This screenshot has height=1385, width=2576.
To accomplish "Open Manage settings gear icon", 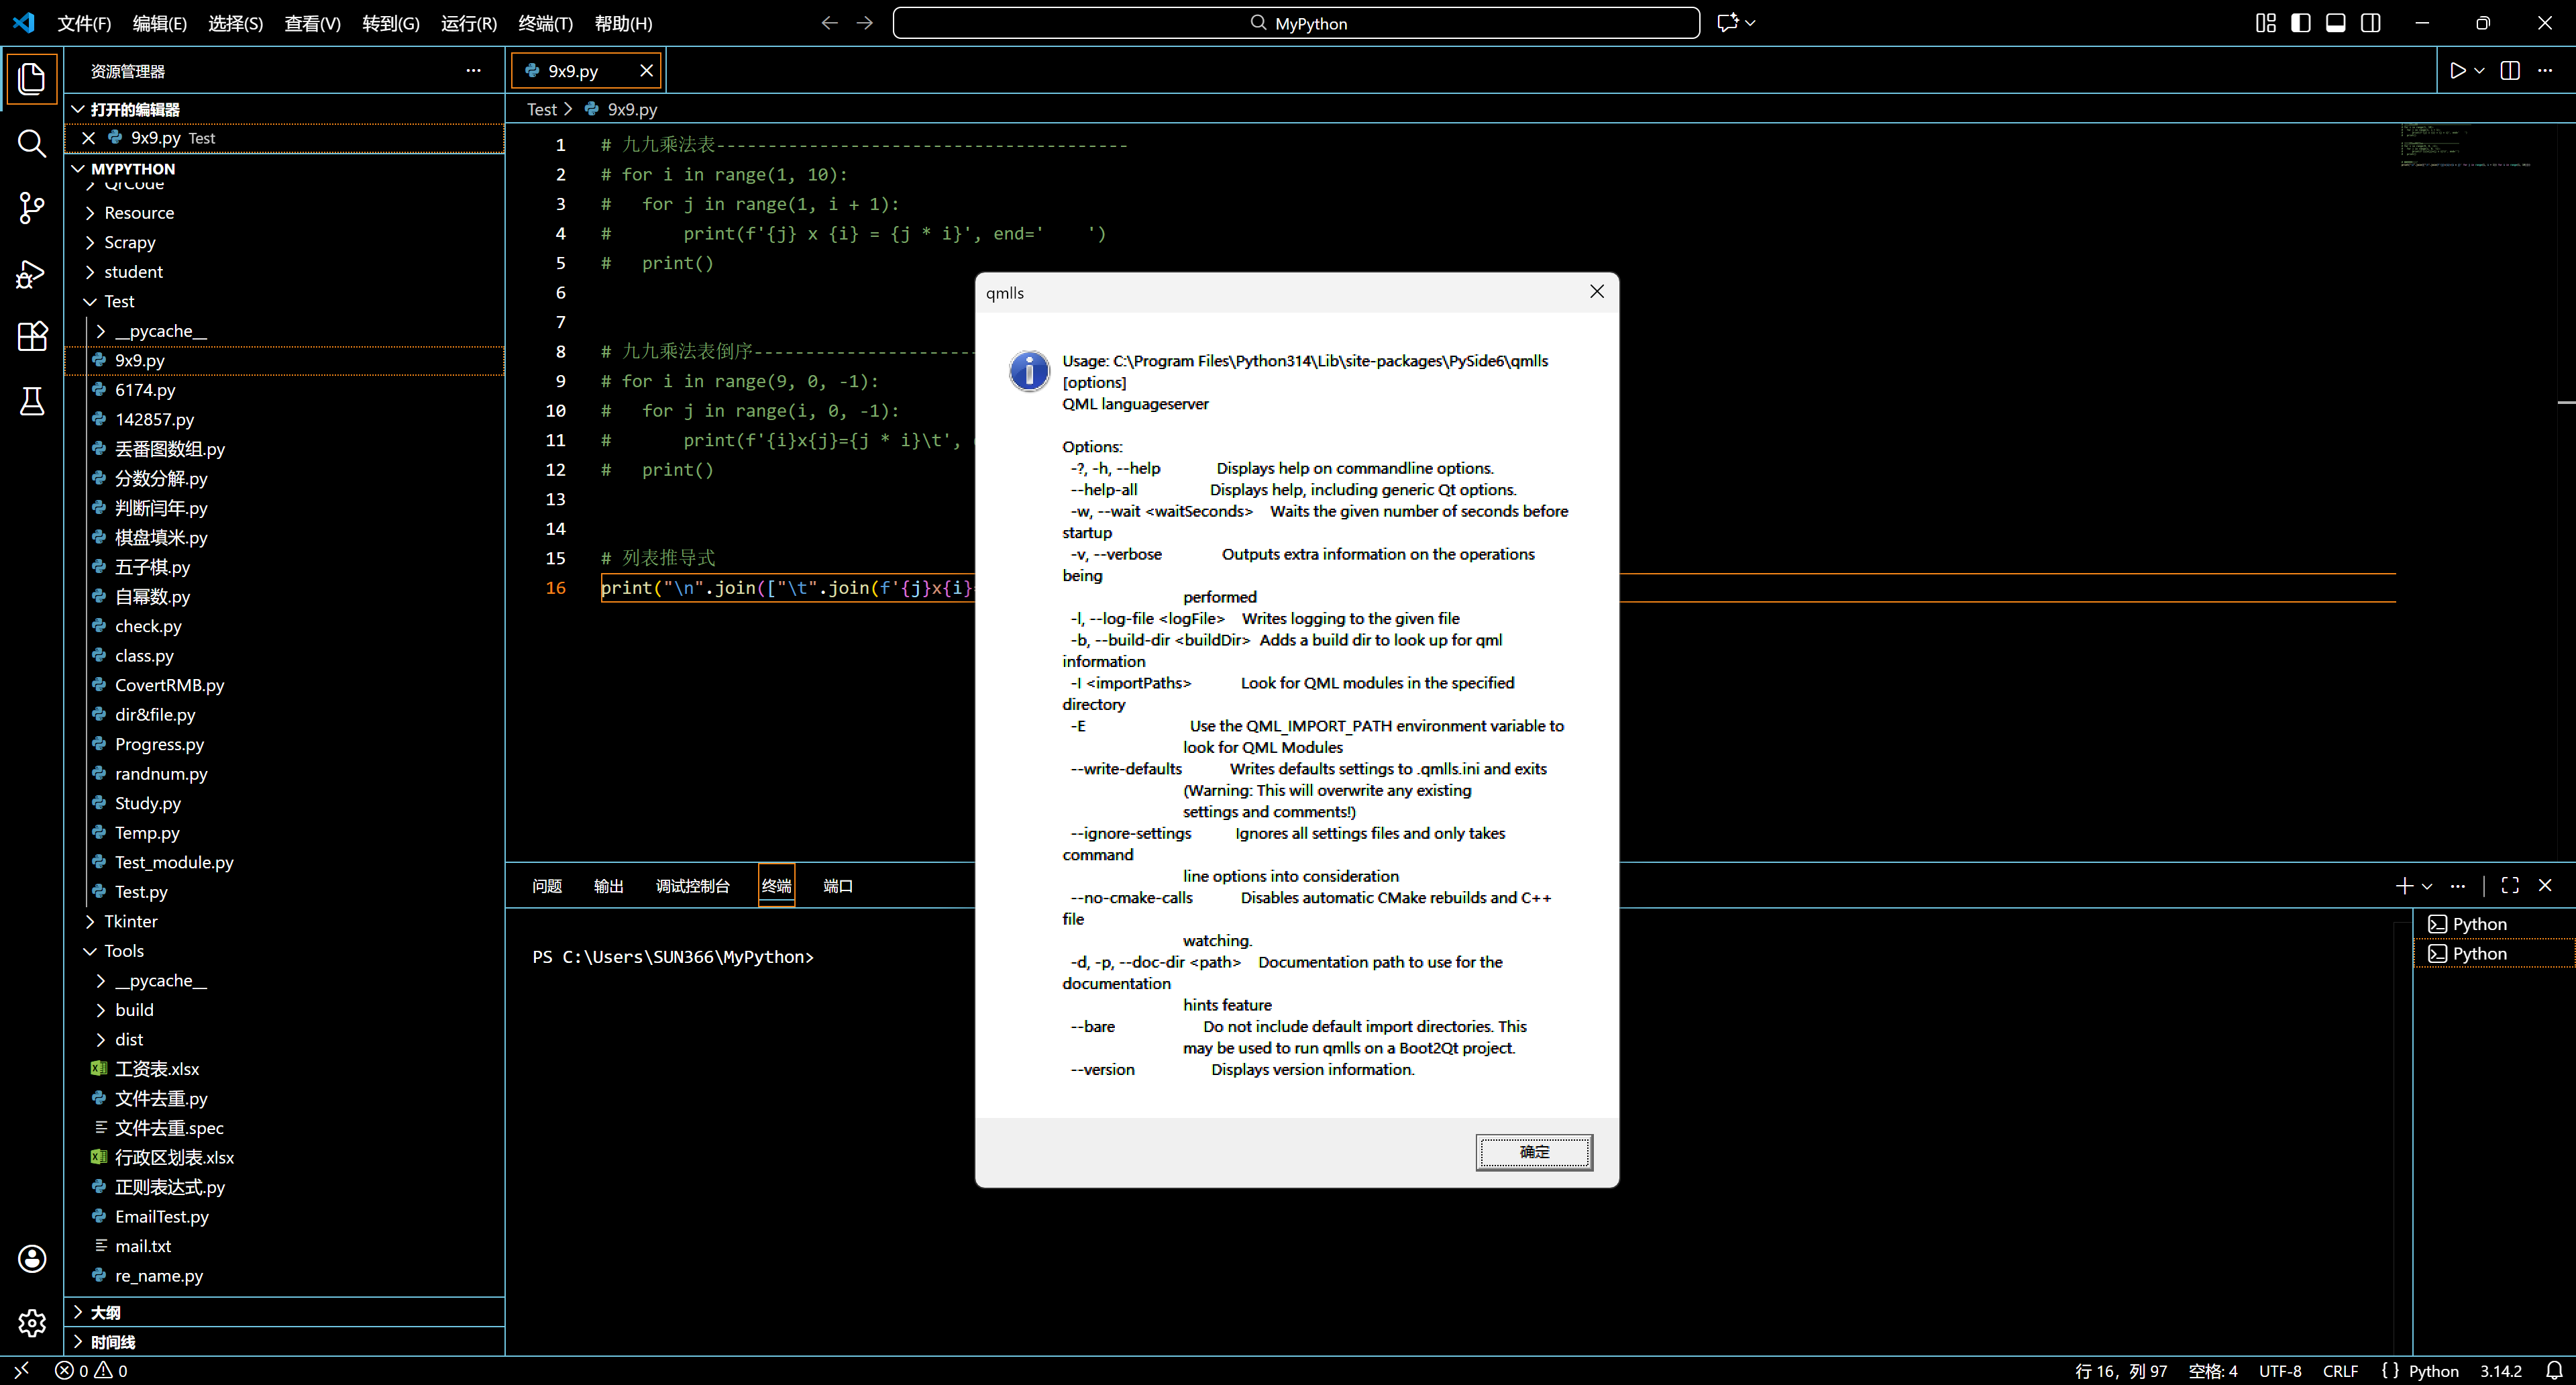I will (32, 1322).
